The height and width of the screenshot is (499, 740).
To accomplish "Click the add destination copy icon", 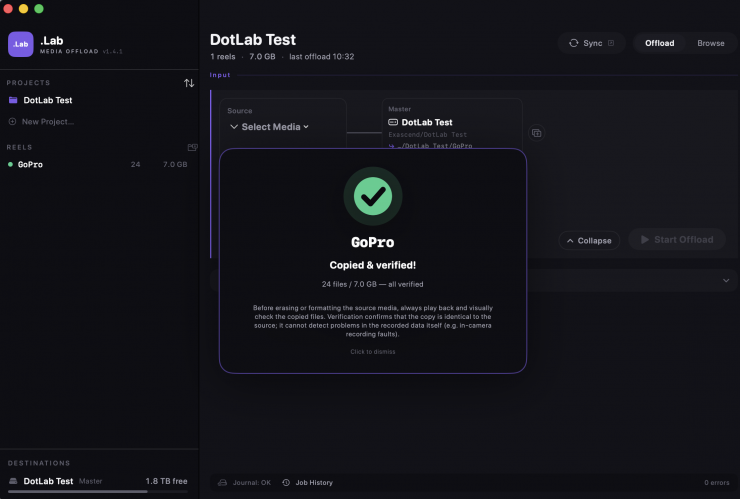I will (x=537, y=133).
